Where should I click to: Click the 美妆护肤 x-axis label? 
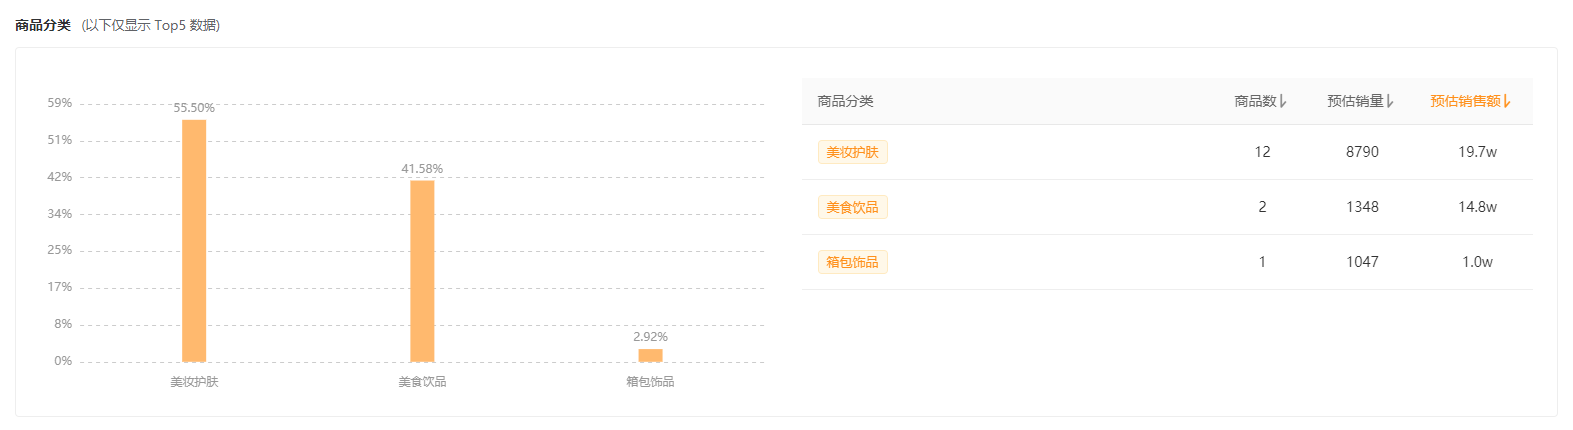coord(194,382)
